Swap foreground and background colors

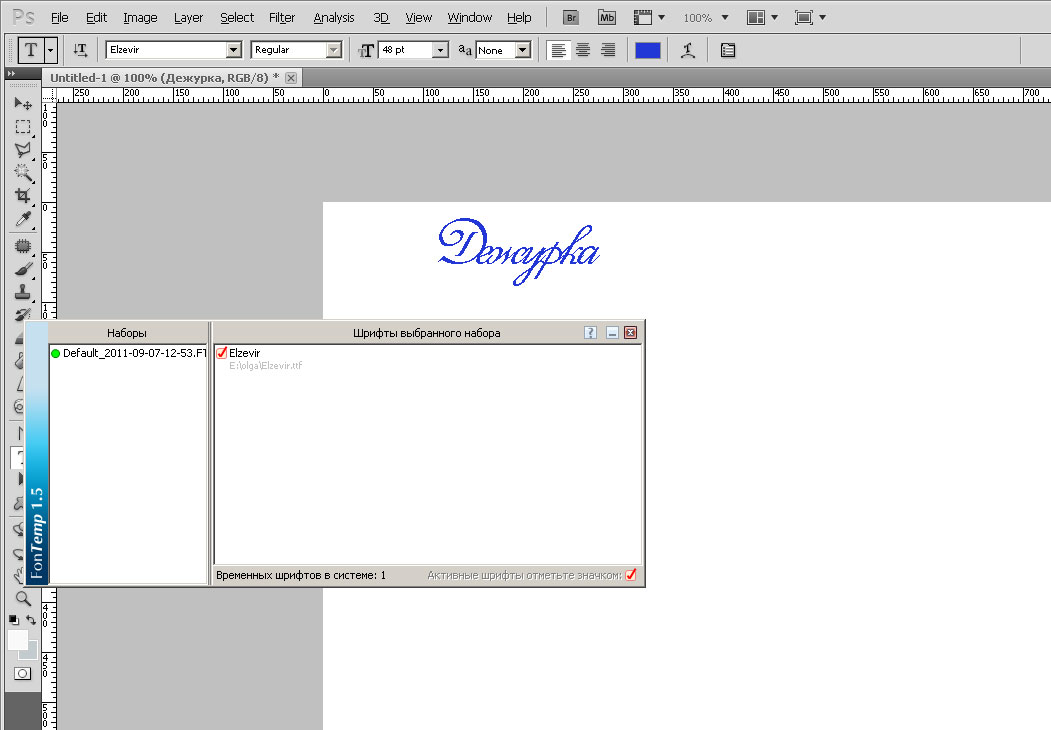[32, 620]
